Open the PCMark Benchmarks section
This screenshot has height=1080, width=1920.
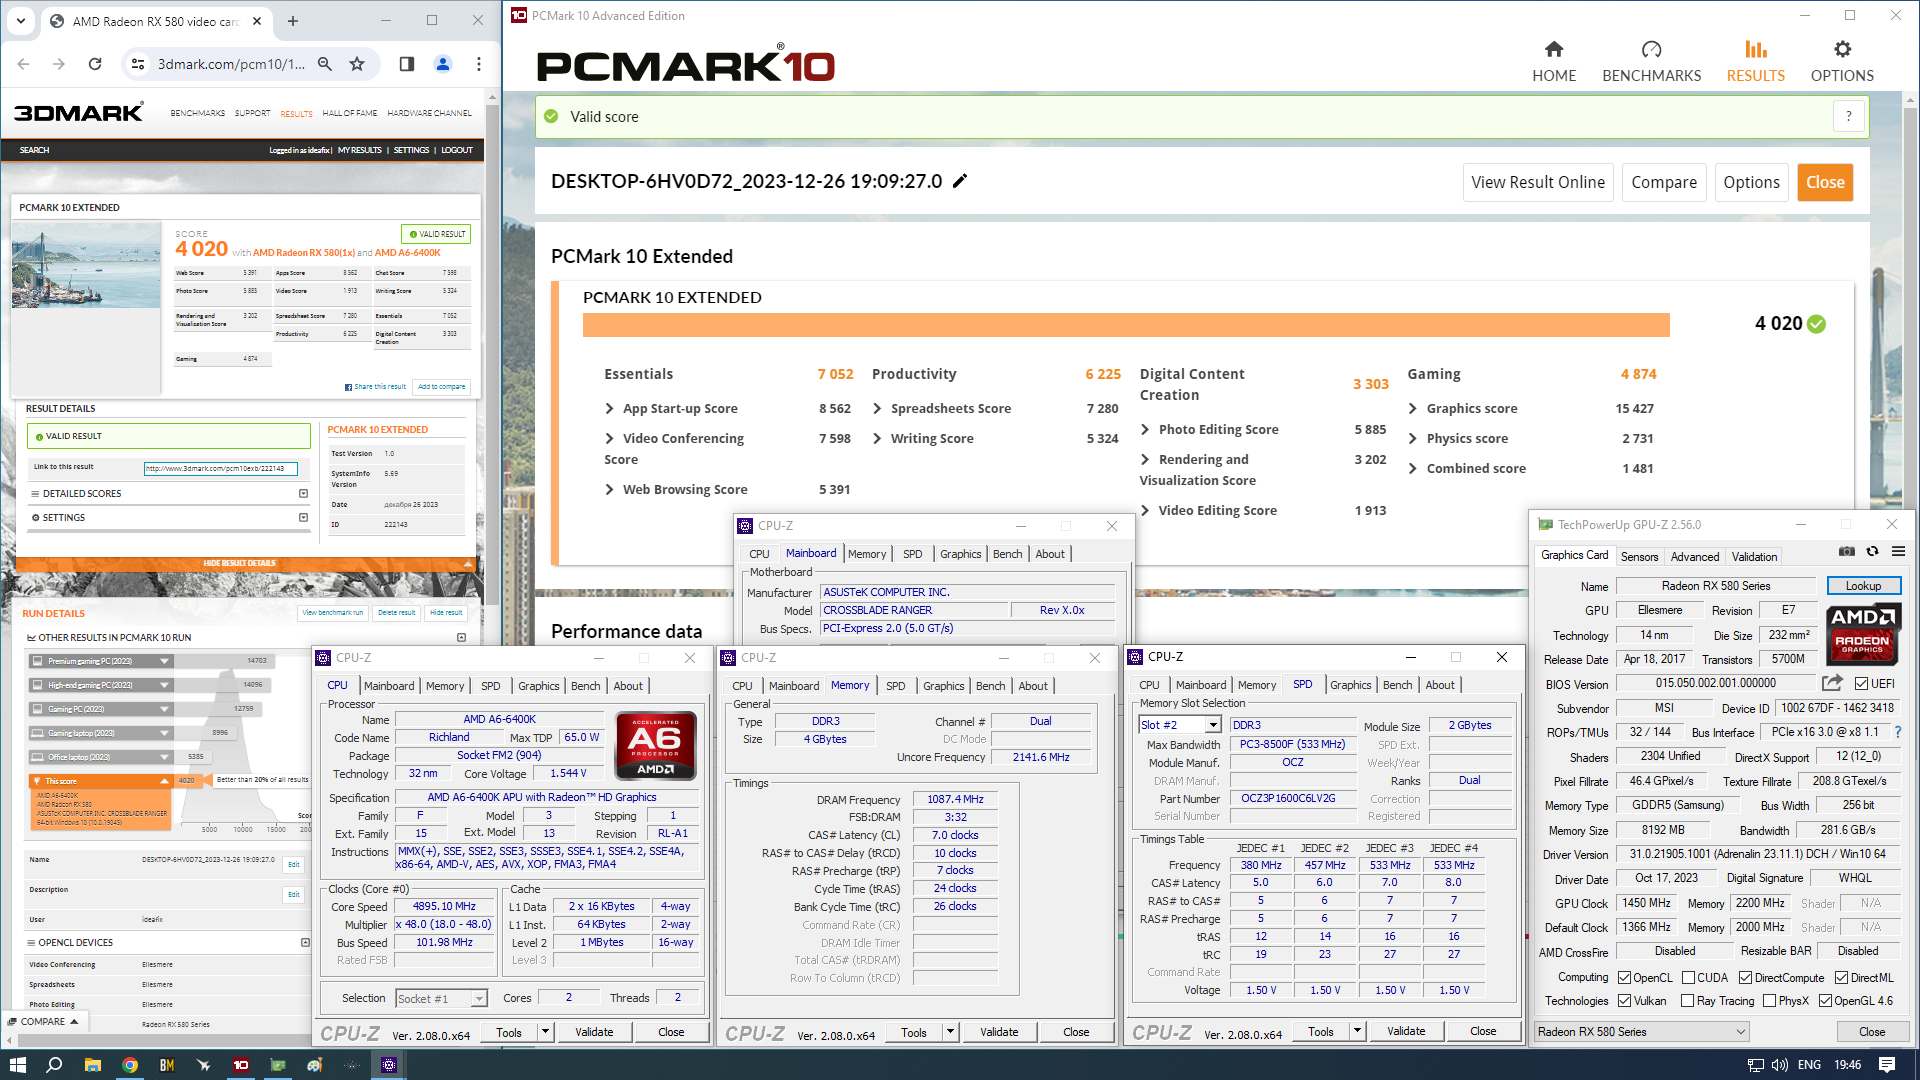[x=1651, y=61]
